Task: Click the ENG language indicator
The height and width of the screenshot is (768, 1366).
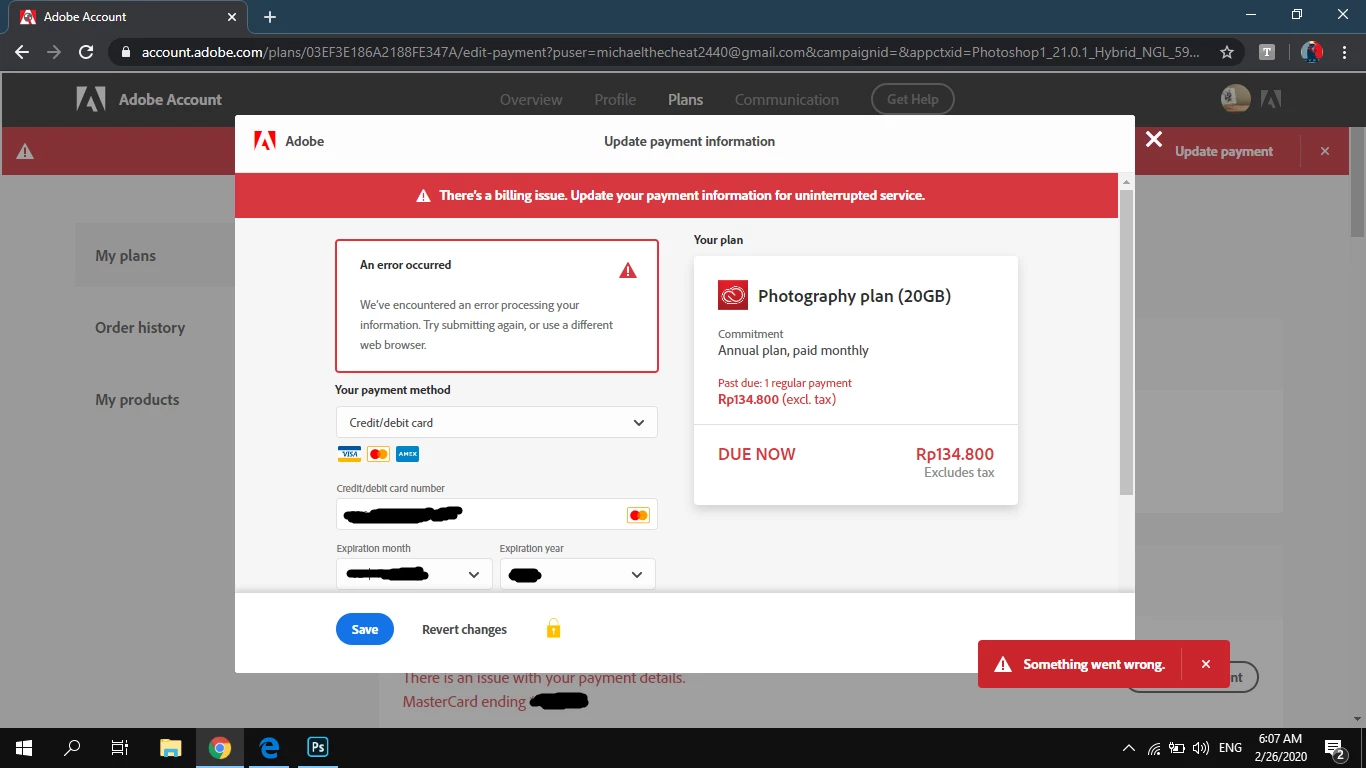Action: tap(1230, 748)
